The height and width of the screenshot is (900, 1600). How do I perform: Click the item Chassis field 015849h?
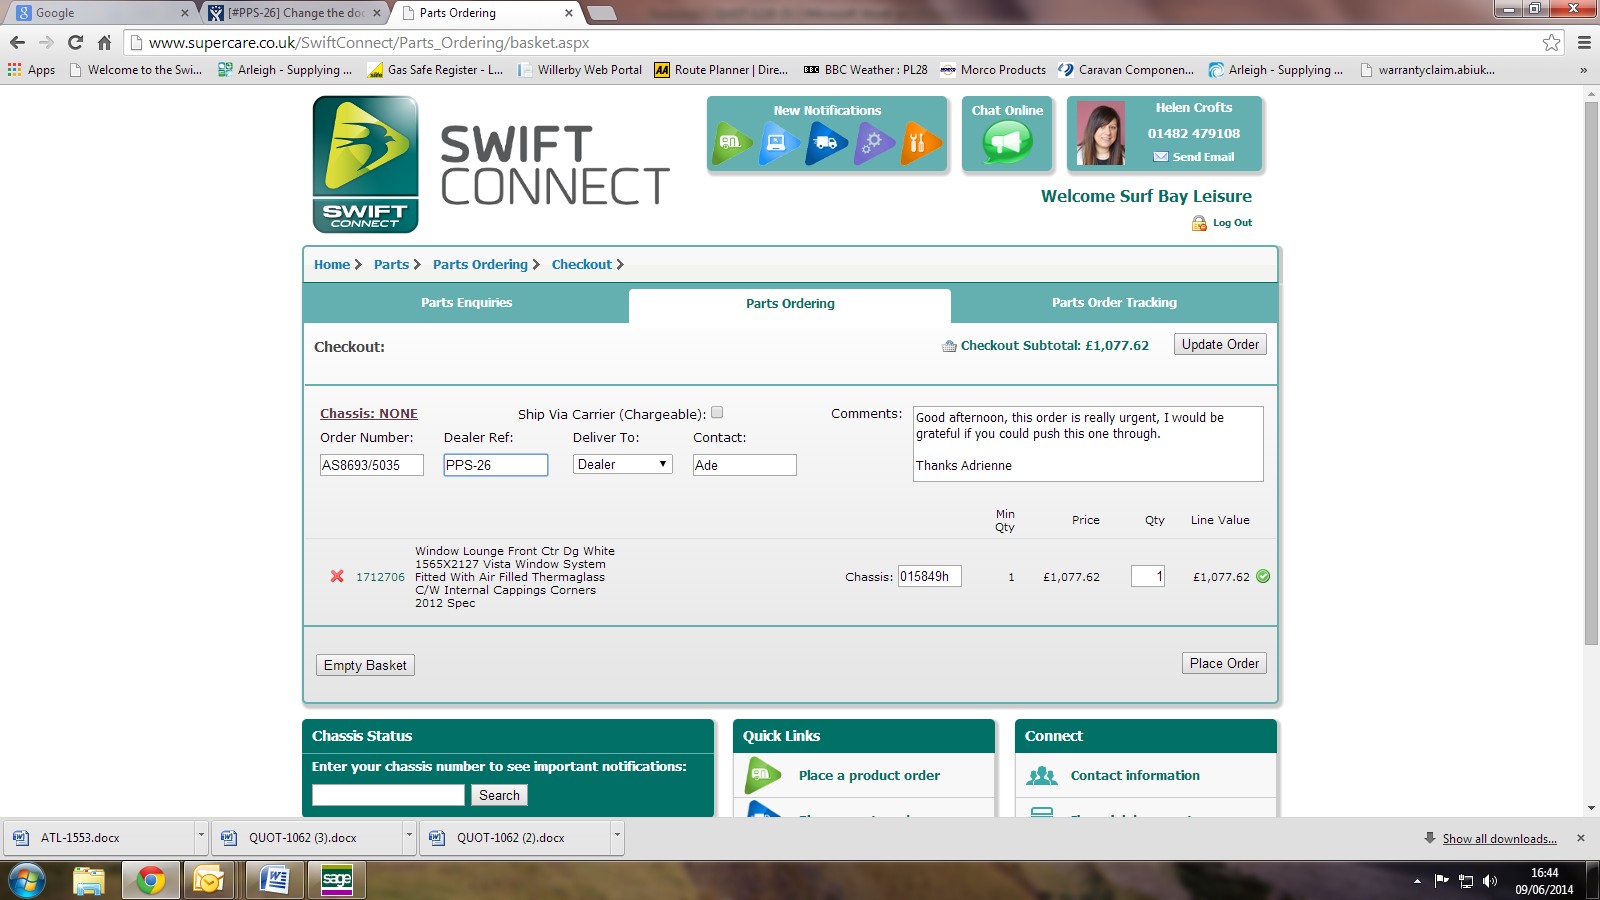[930, 576]
